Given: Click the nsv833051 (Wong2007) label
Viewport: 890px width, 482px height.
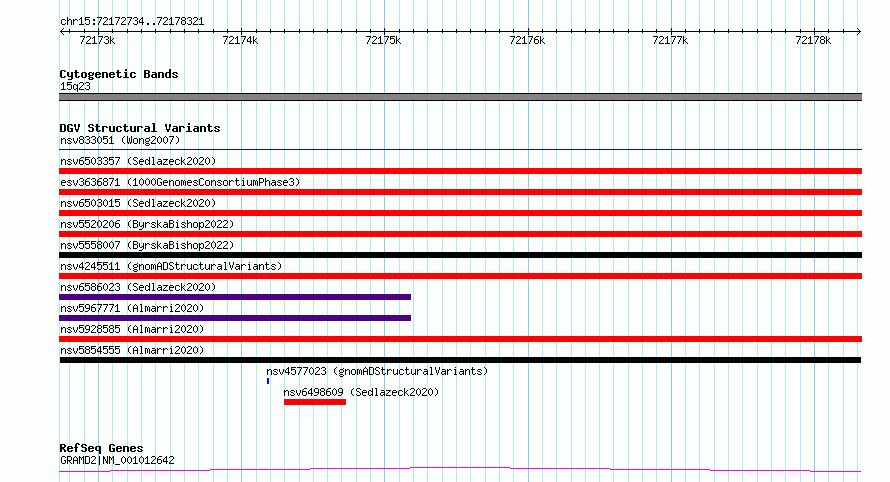Looking at the screenshot, I should pyautogui.click(x=120, y=140).
